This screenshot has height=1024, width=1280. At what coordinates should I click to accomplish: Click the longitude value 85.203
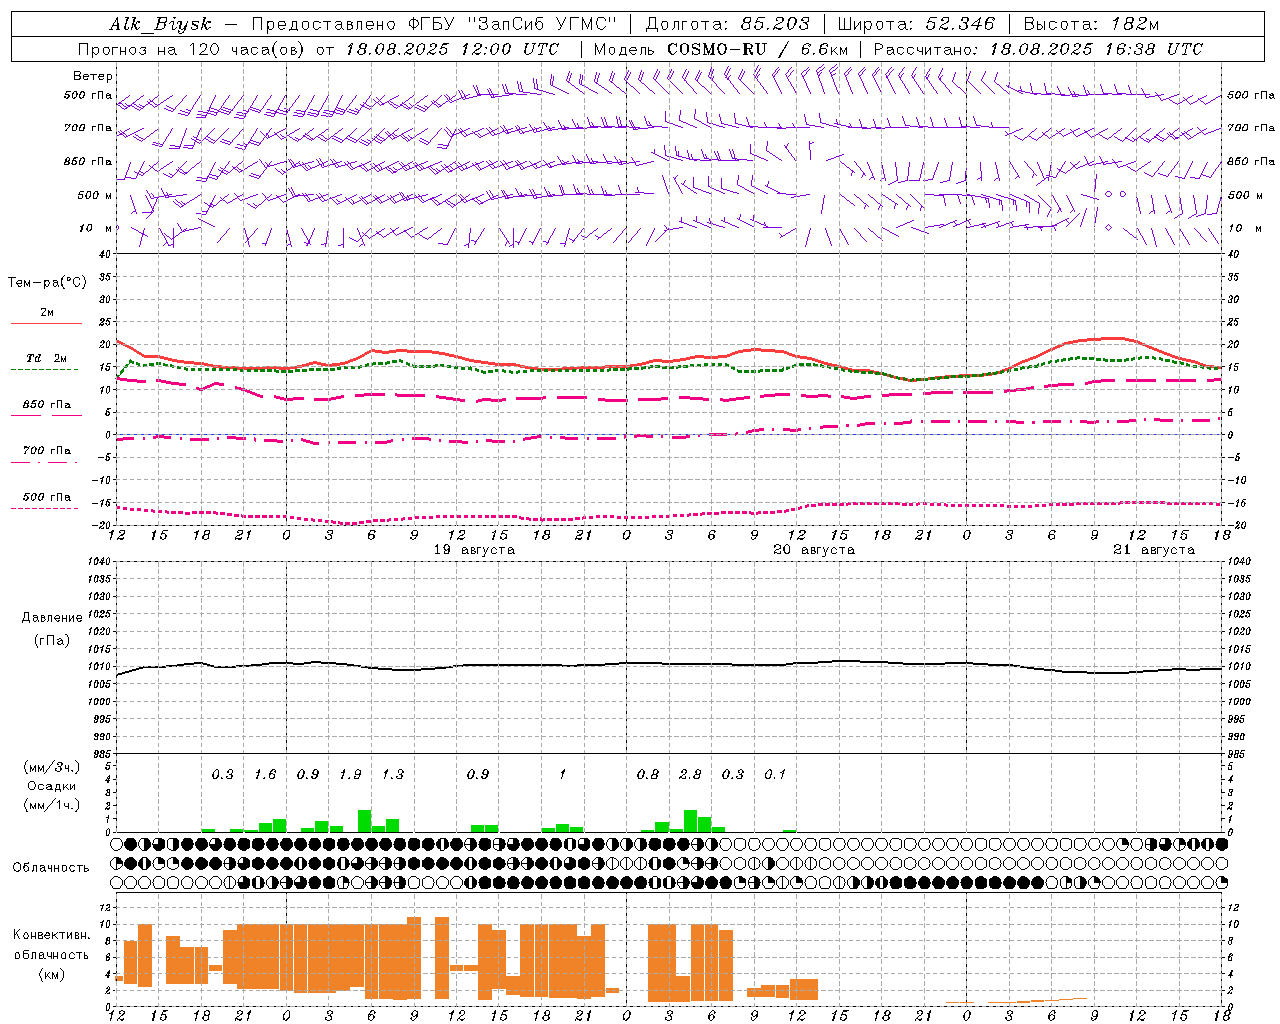click(x=775, y=24)
